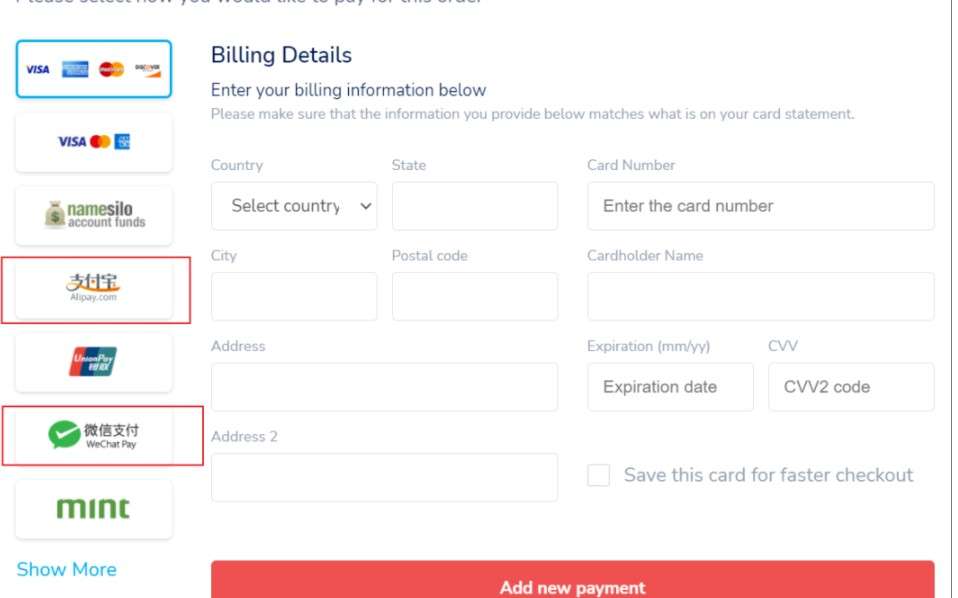Focus the Card Number field
Viewport: 958px width, 598px height.
pyautogui.click(x=760, y=206)
